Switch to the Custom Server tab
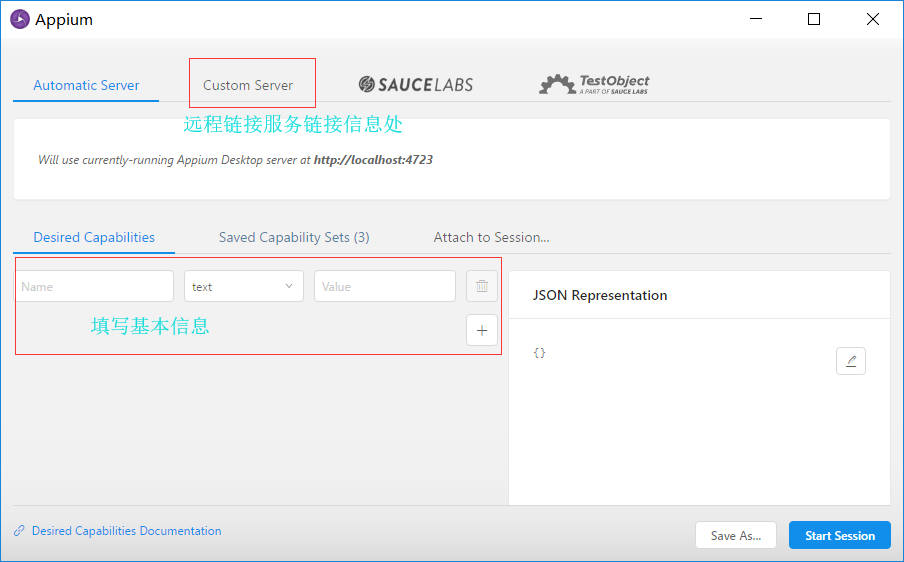Viewport: 904px width, 562px height. click(248, 85)
